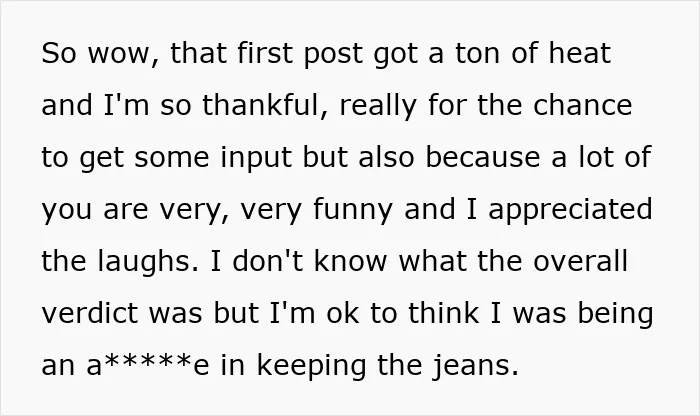
Task: Click the word "verdict" starting line six
Action: click(x=90, y=312)
